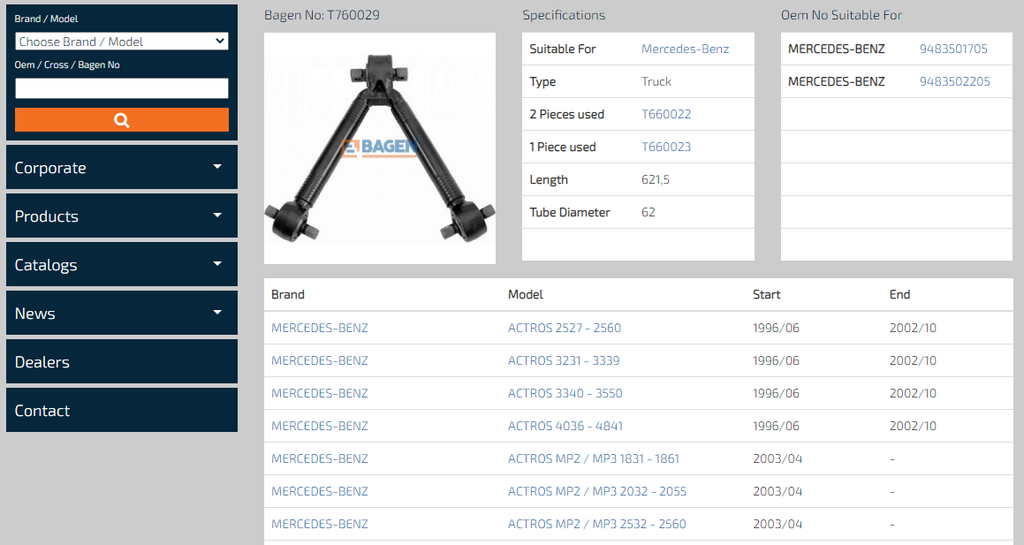Viewport: 1024px width, 545px height.
Task: Open the Choose Brand / Model dropdown
Action: 121,41
